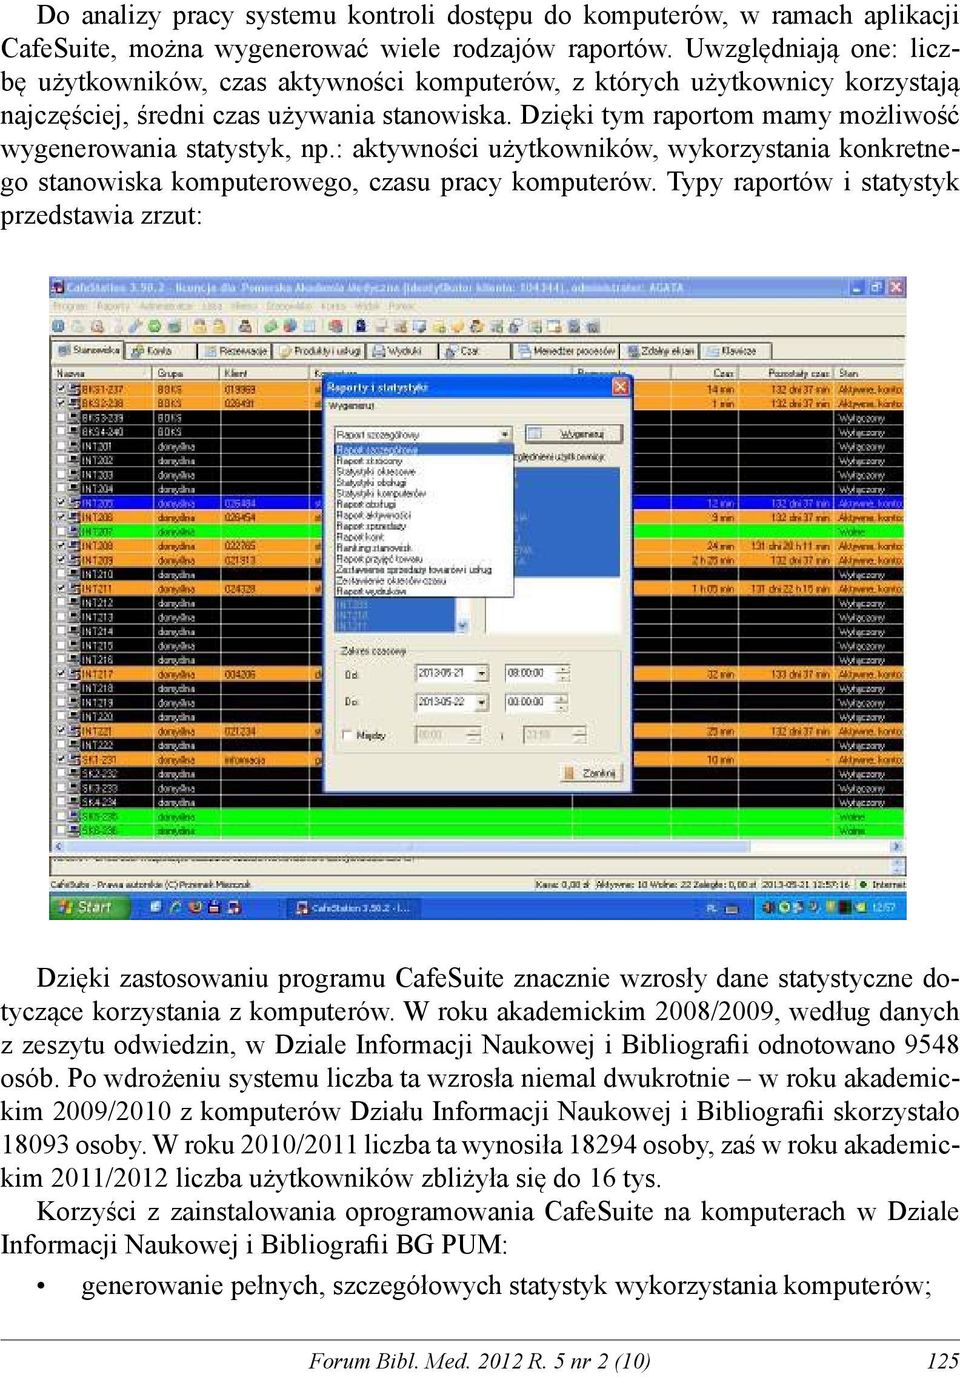Click the Wygeneruj button
960x1377 pixels.
coord(573,434)
